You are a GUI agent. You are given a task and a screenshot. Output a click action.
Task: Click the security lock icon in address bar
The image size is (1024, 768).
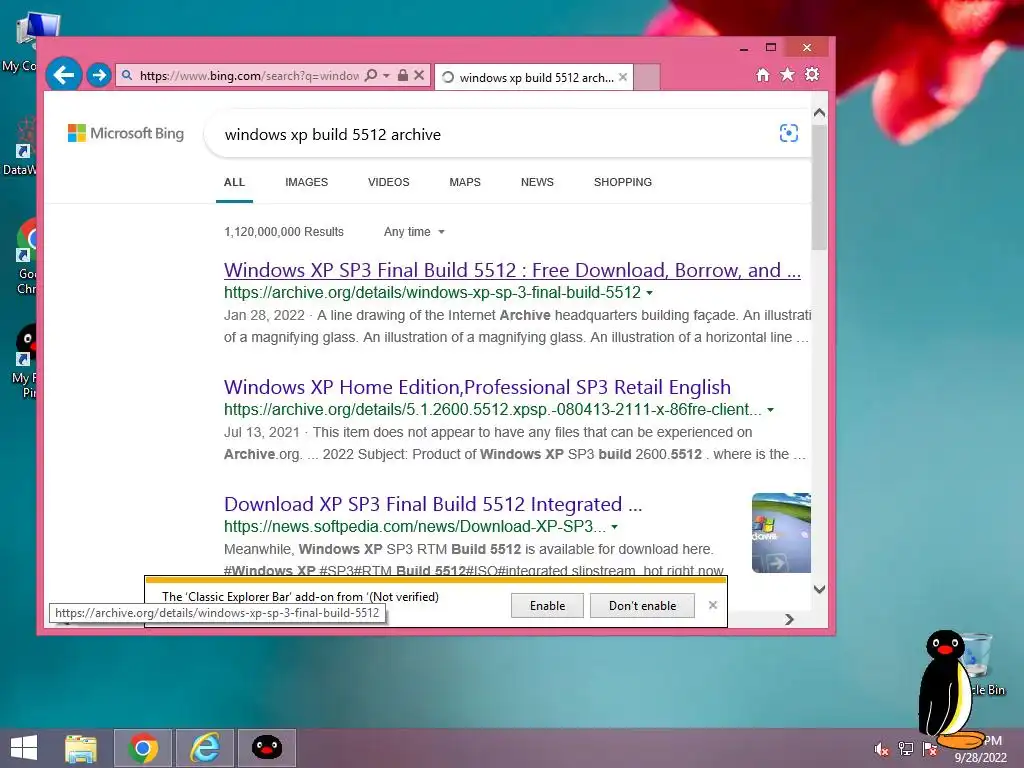403,75
